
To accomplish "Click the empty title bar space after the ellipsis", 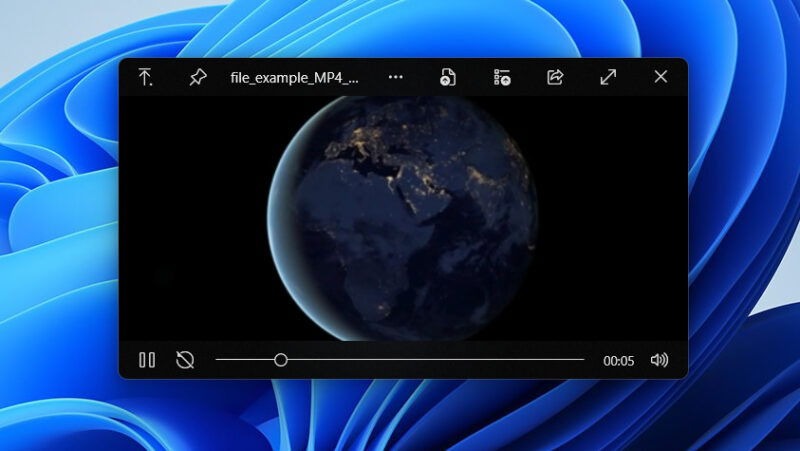I will [x=422, y=77].
